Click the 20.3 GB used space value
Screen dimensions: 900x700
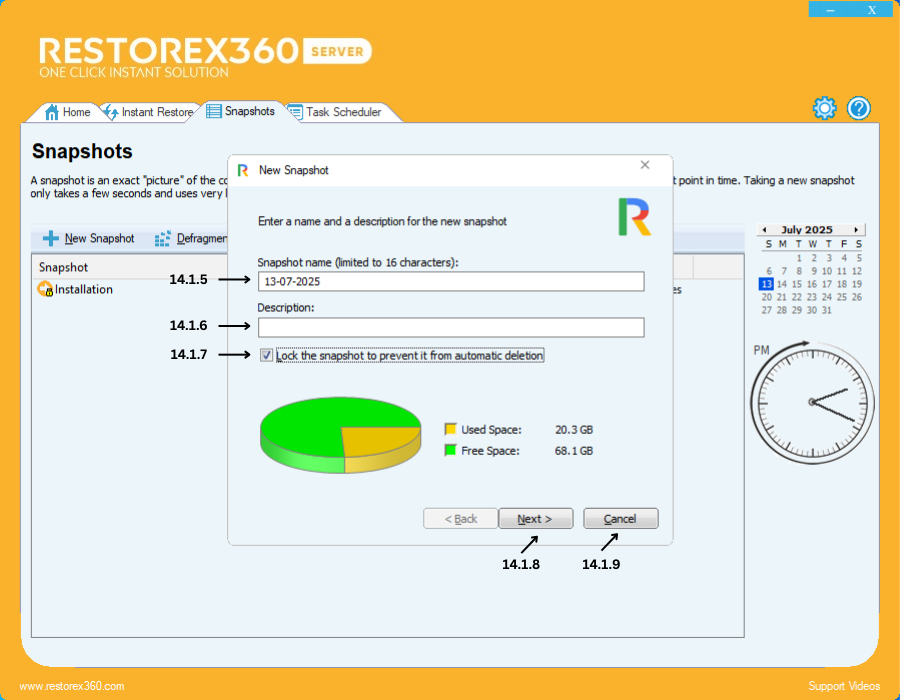574,430
